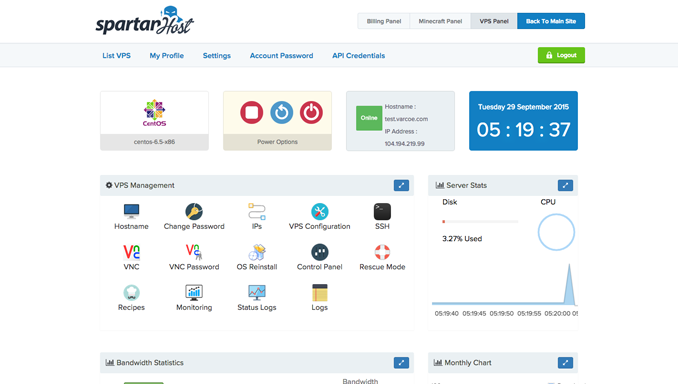Click the Power Options label

click(277, 142)
